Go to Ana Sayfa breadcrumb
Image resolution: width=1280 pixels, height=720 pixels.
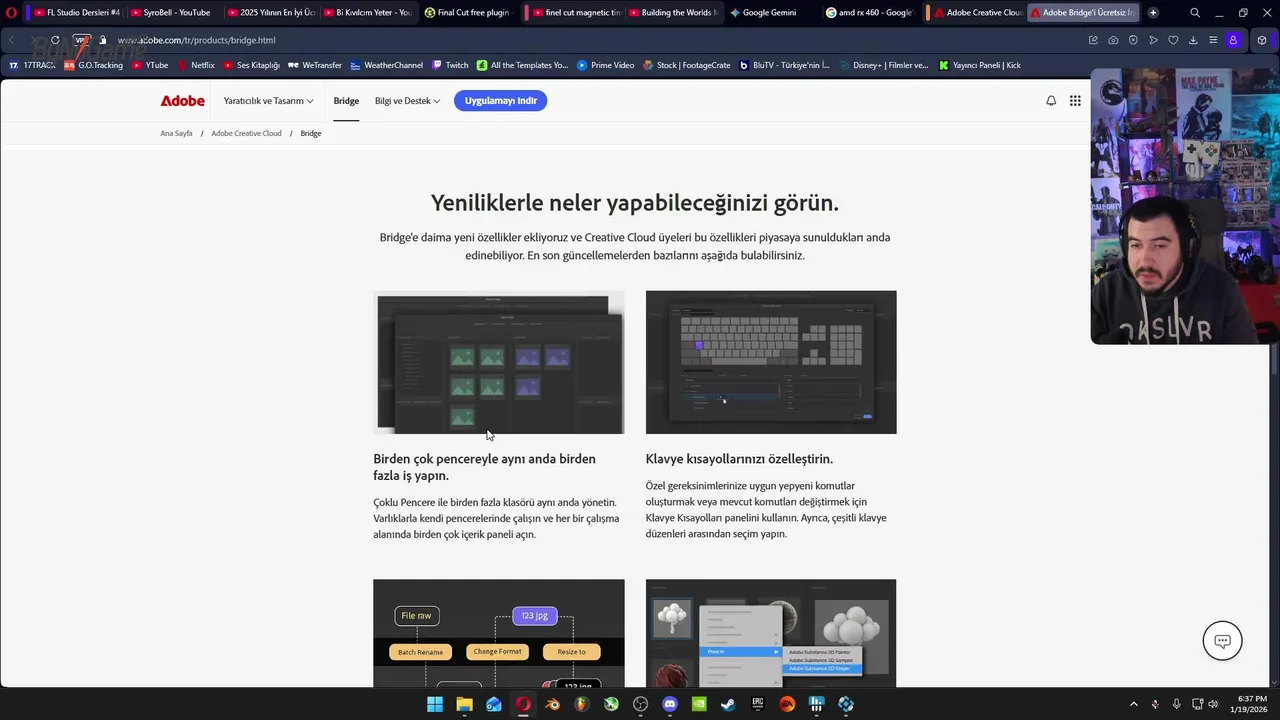point(176,133)
